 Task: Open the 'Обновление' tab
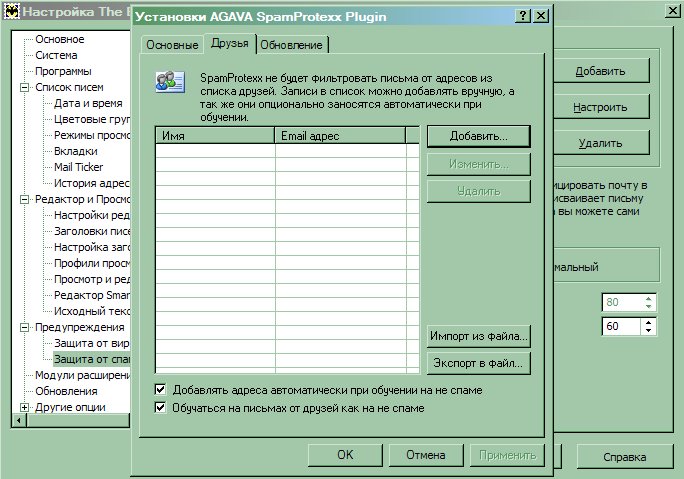pyautogui.click(x=291, y=45)
